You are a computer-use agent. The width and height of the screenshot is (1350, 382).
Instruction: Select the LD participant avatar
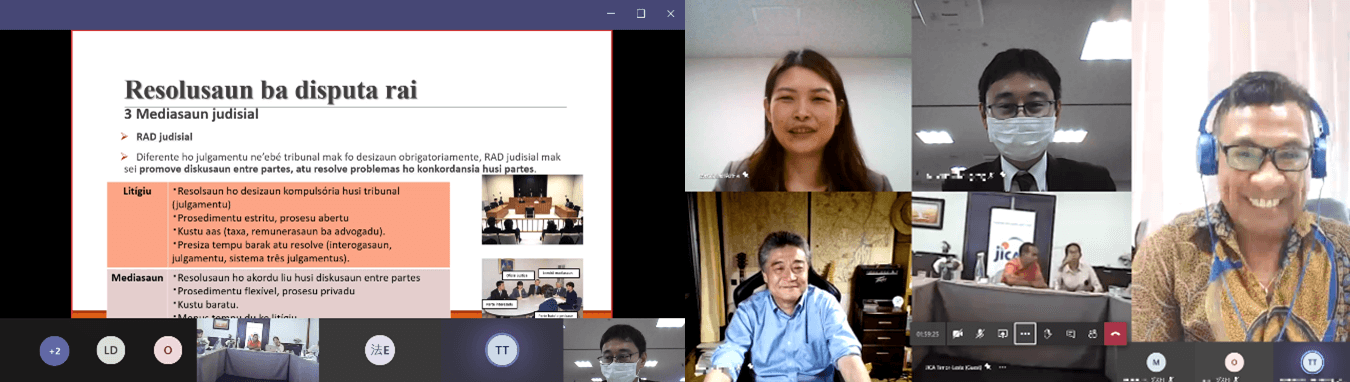(111, 350)
